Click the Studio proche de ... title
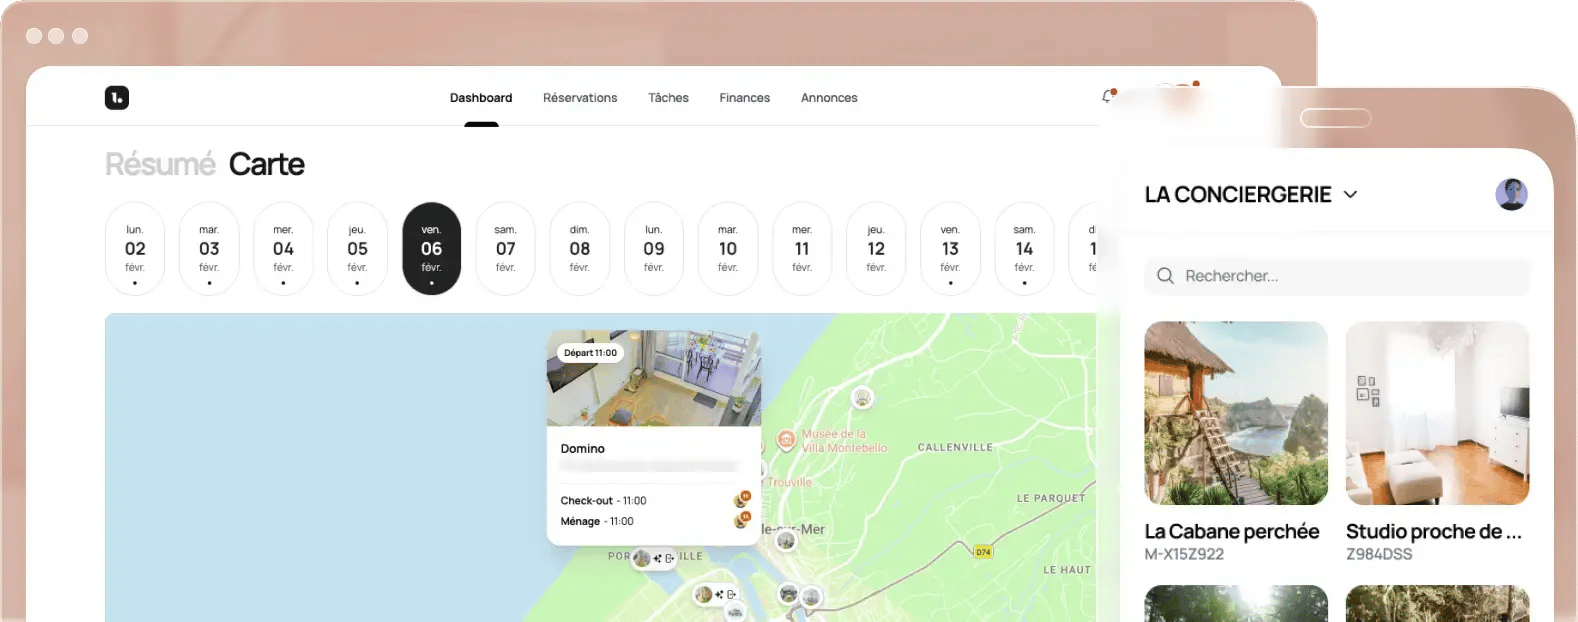 click(1434, 532)
